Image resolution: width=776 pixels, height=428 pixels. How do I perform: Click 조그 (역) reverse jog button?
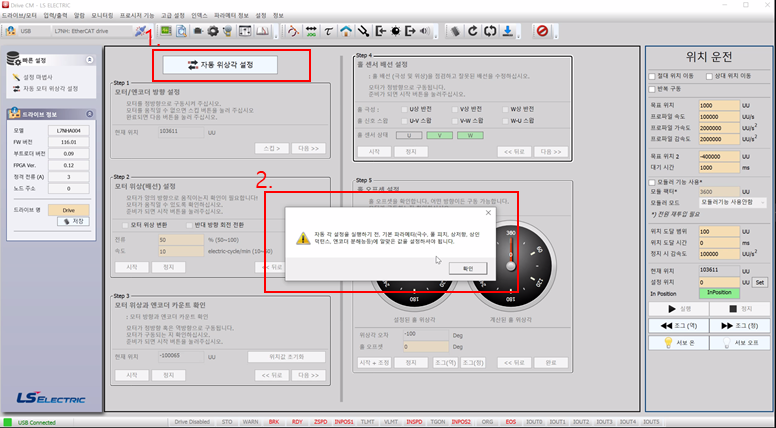click(x=679, y=326)
